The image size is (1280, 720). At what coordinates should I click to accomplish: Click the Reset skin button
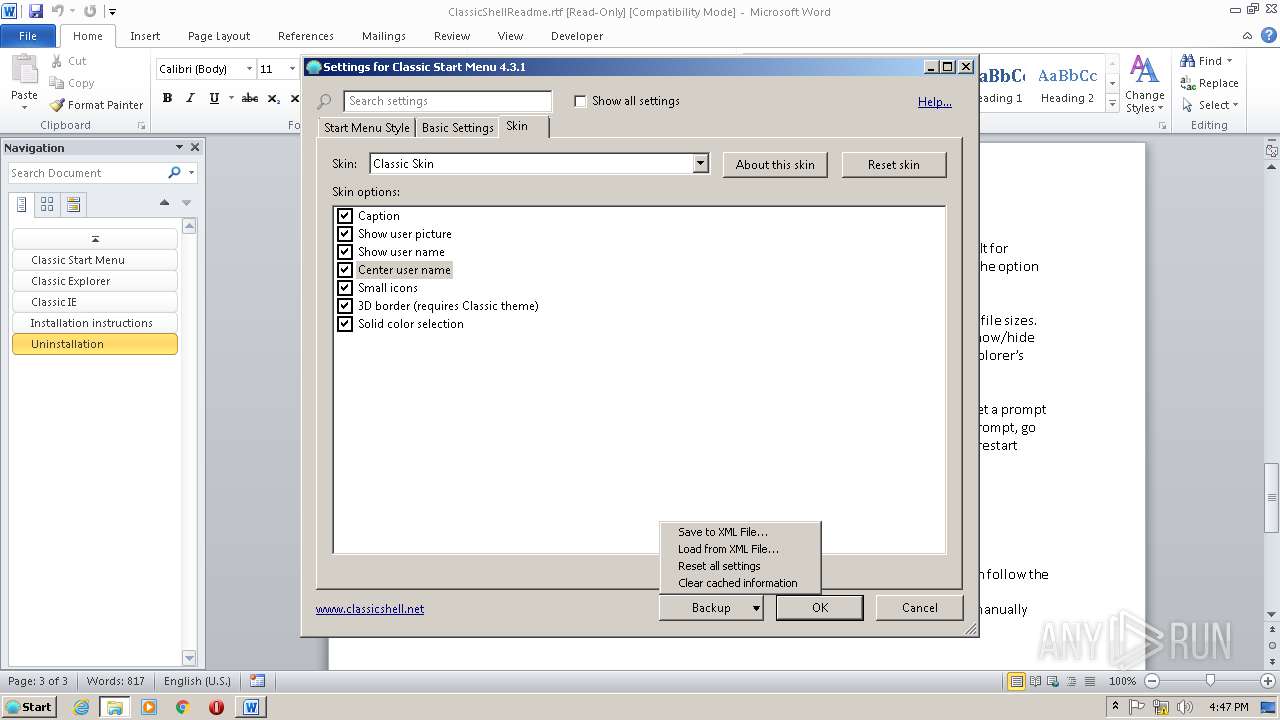(894, 165)
